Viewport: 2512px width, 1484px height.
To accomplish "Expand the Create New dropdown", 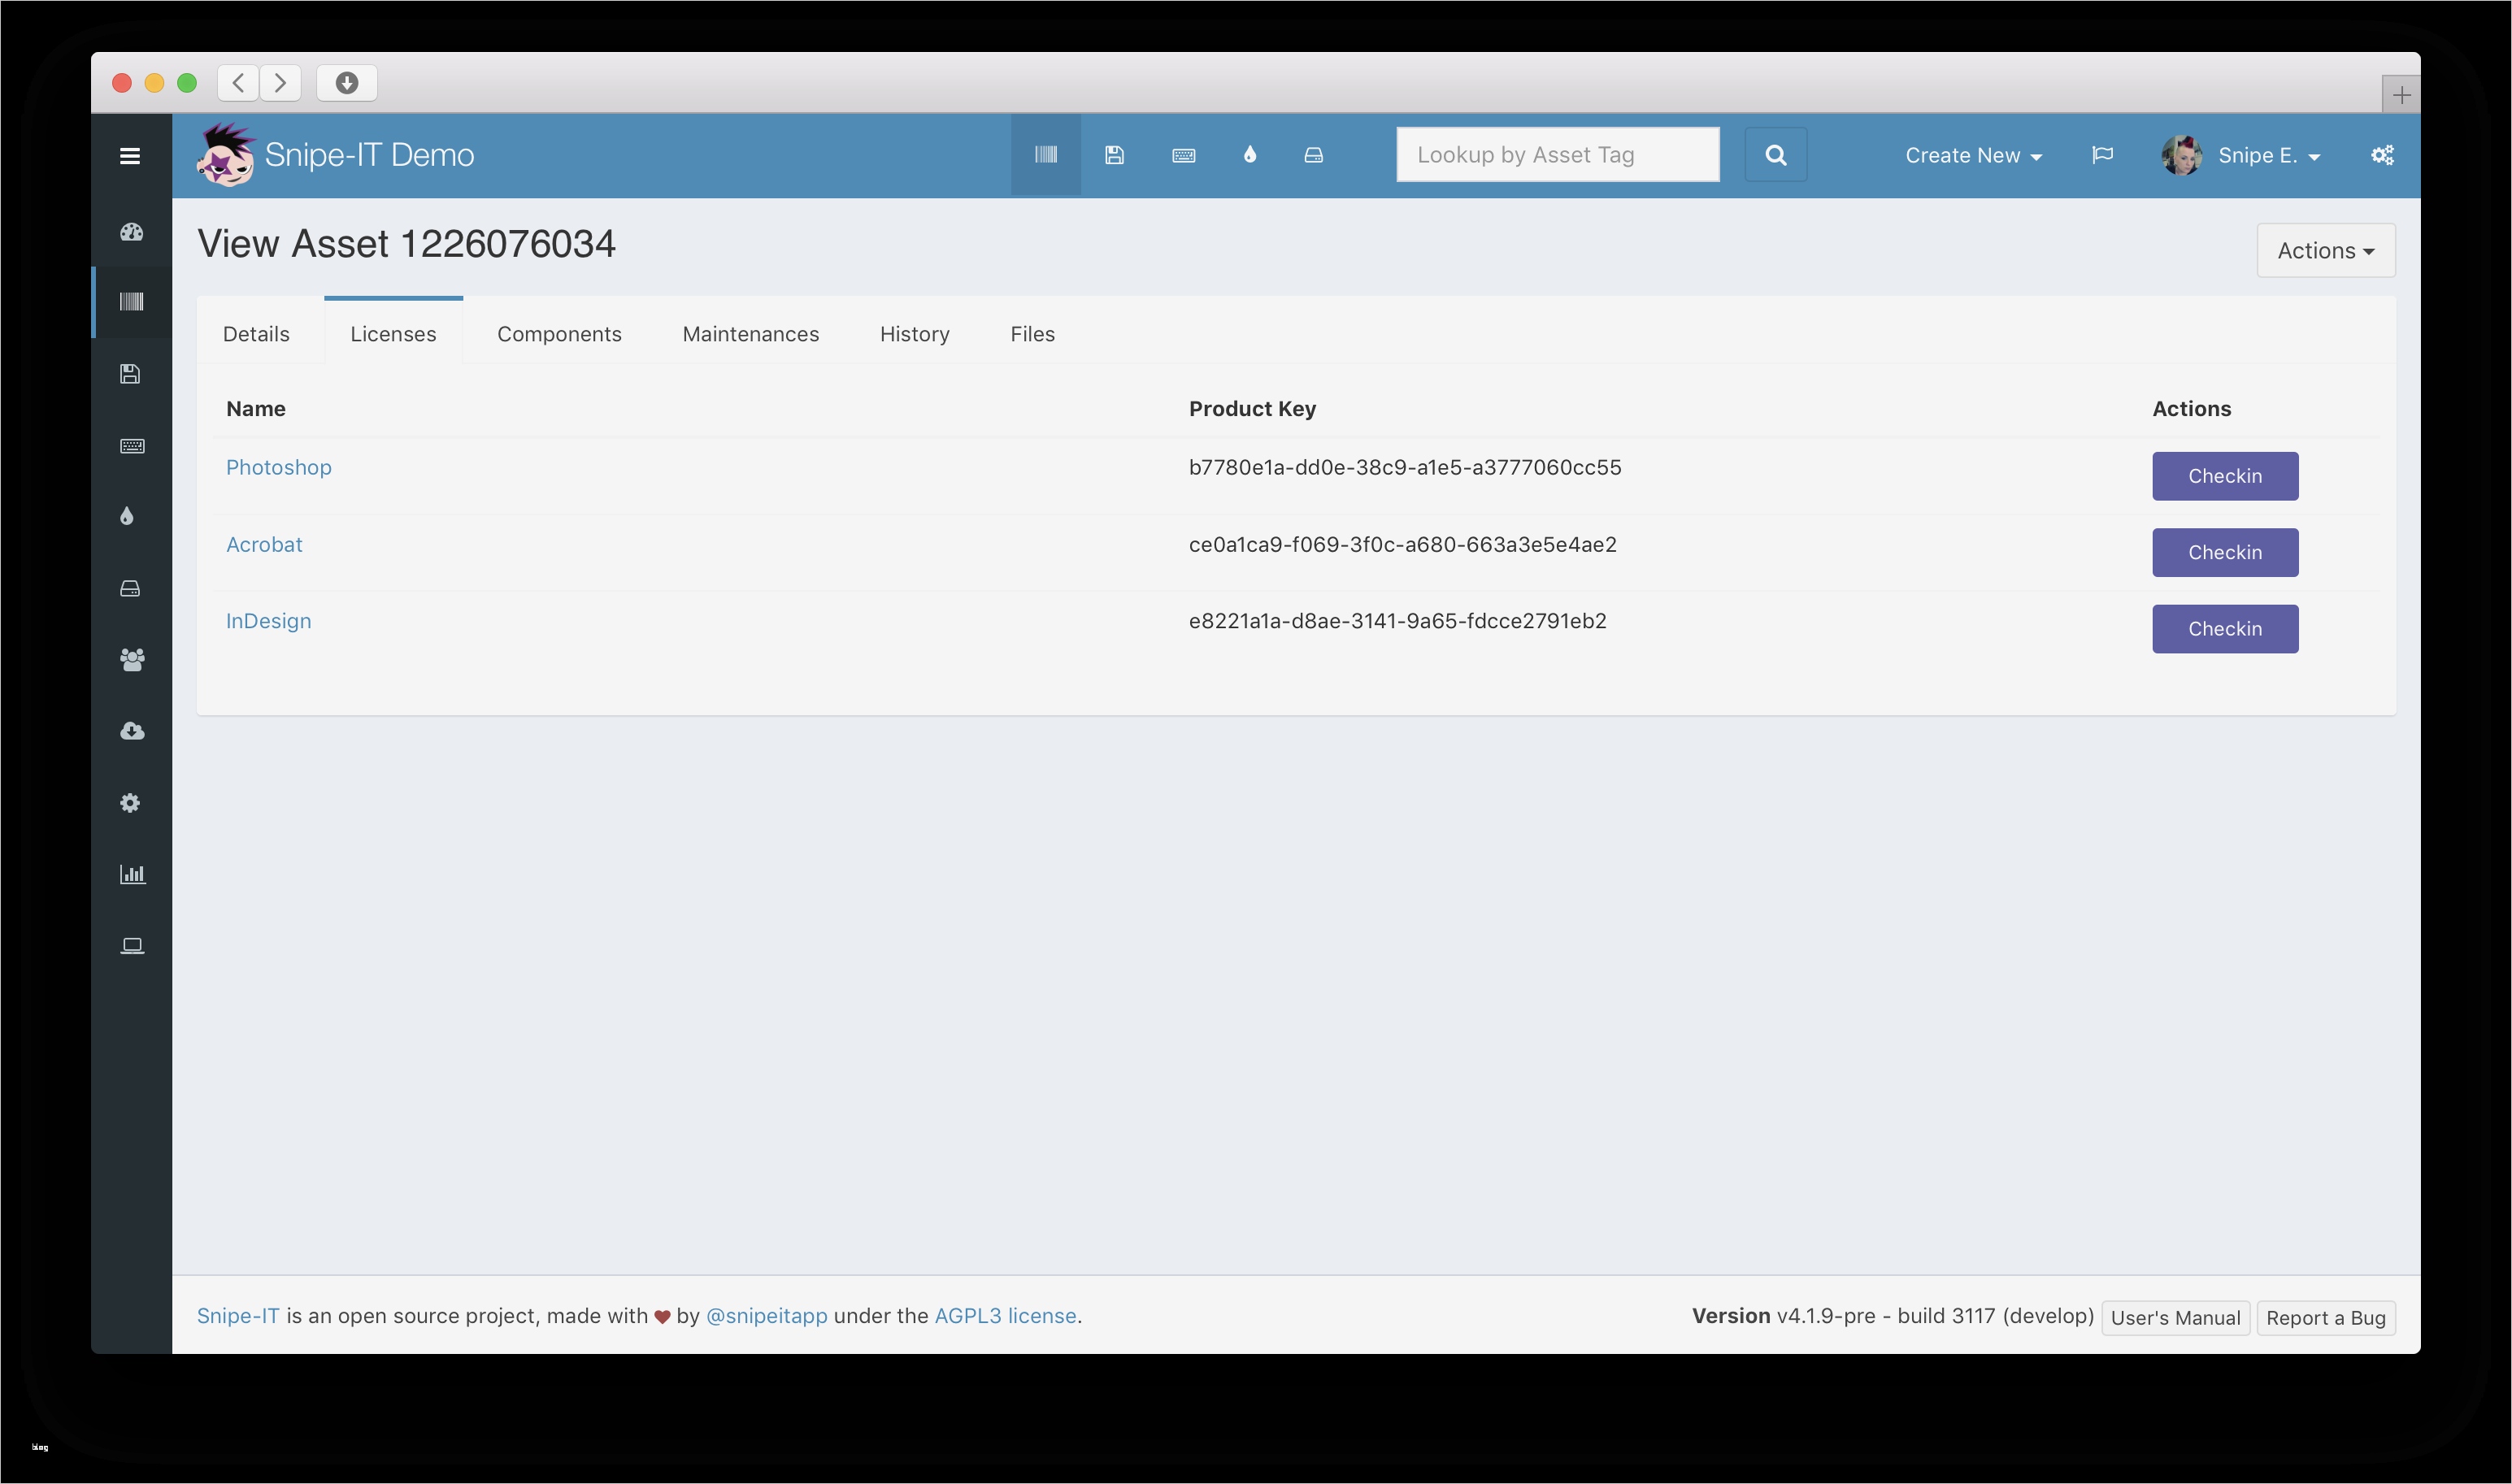I will [x=1972, y=155].
